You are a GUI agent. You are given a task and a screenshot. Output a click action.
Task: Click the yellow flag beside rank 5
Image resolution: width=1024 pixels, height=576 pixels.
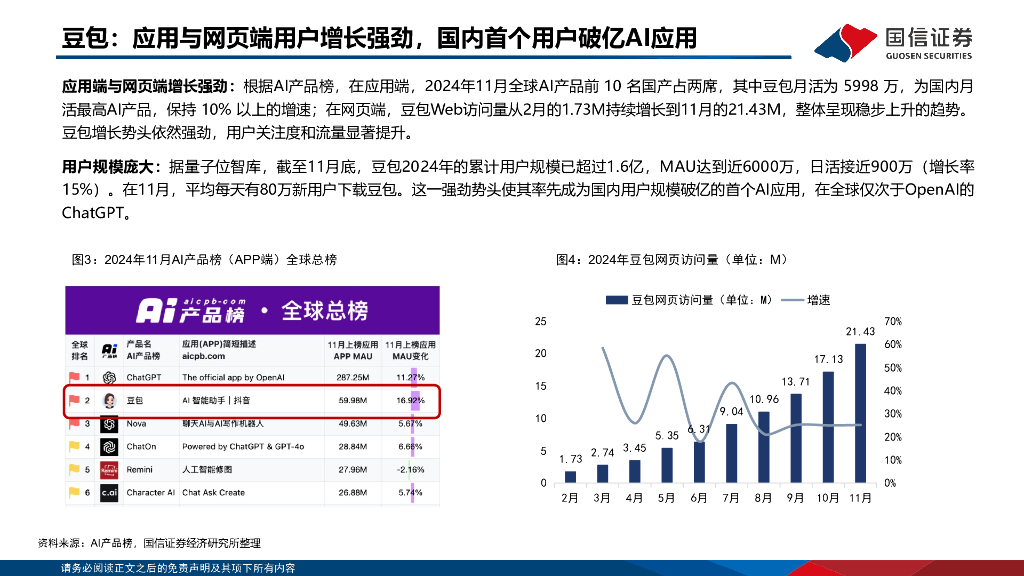click(74, 470)
